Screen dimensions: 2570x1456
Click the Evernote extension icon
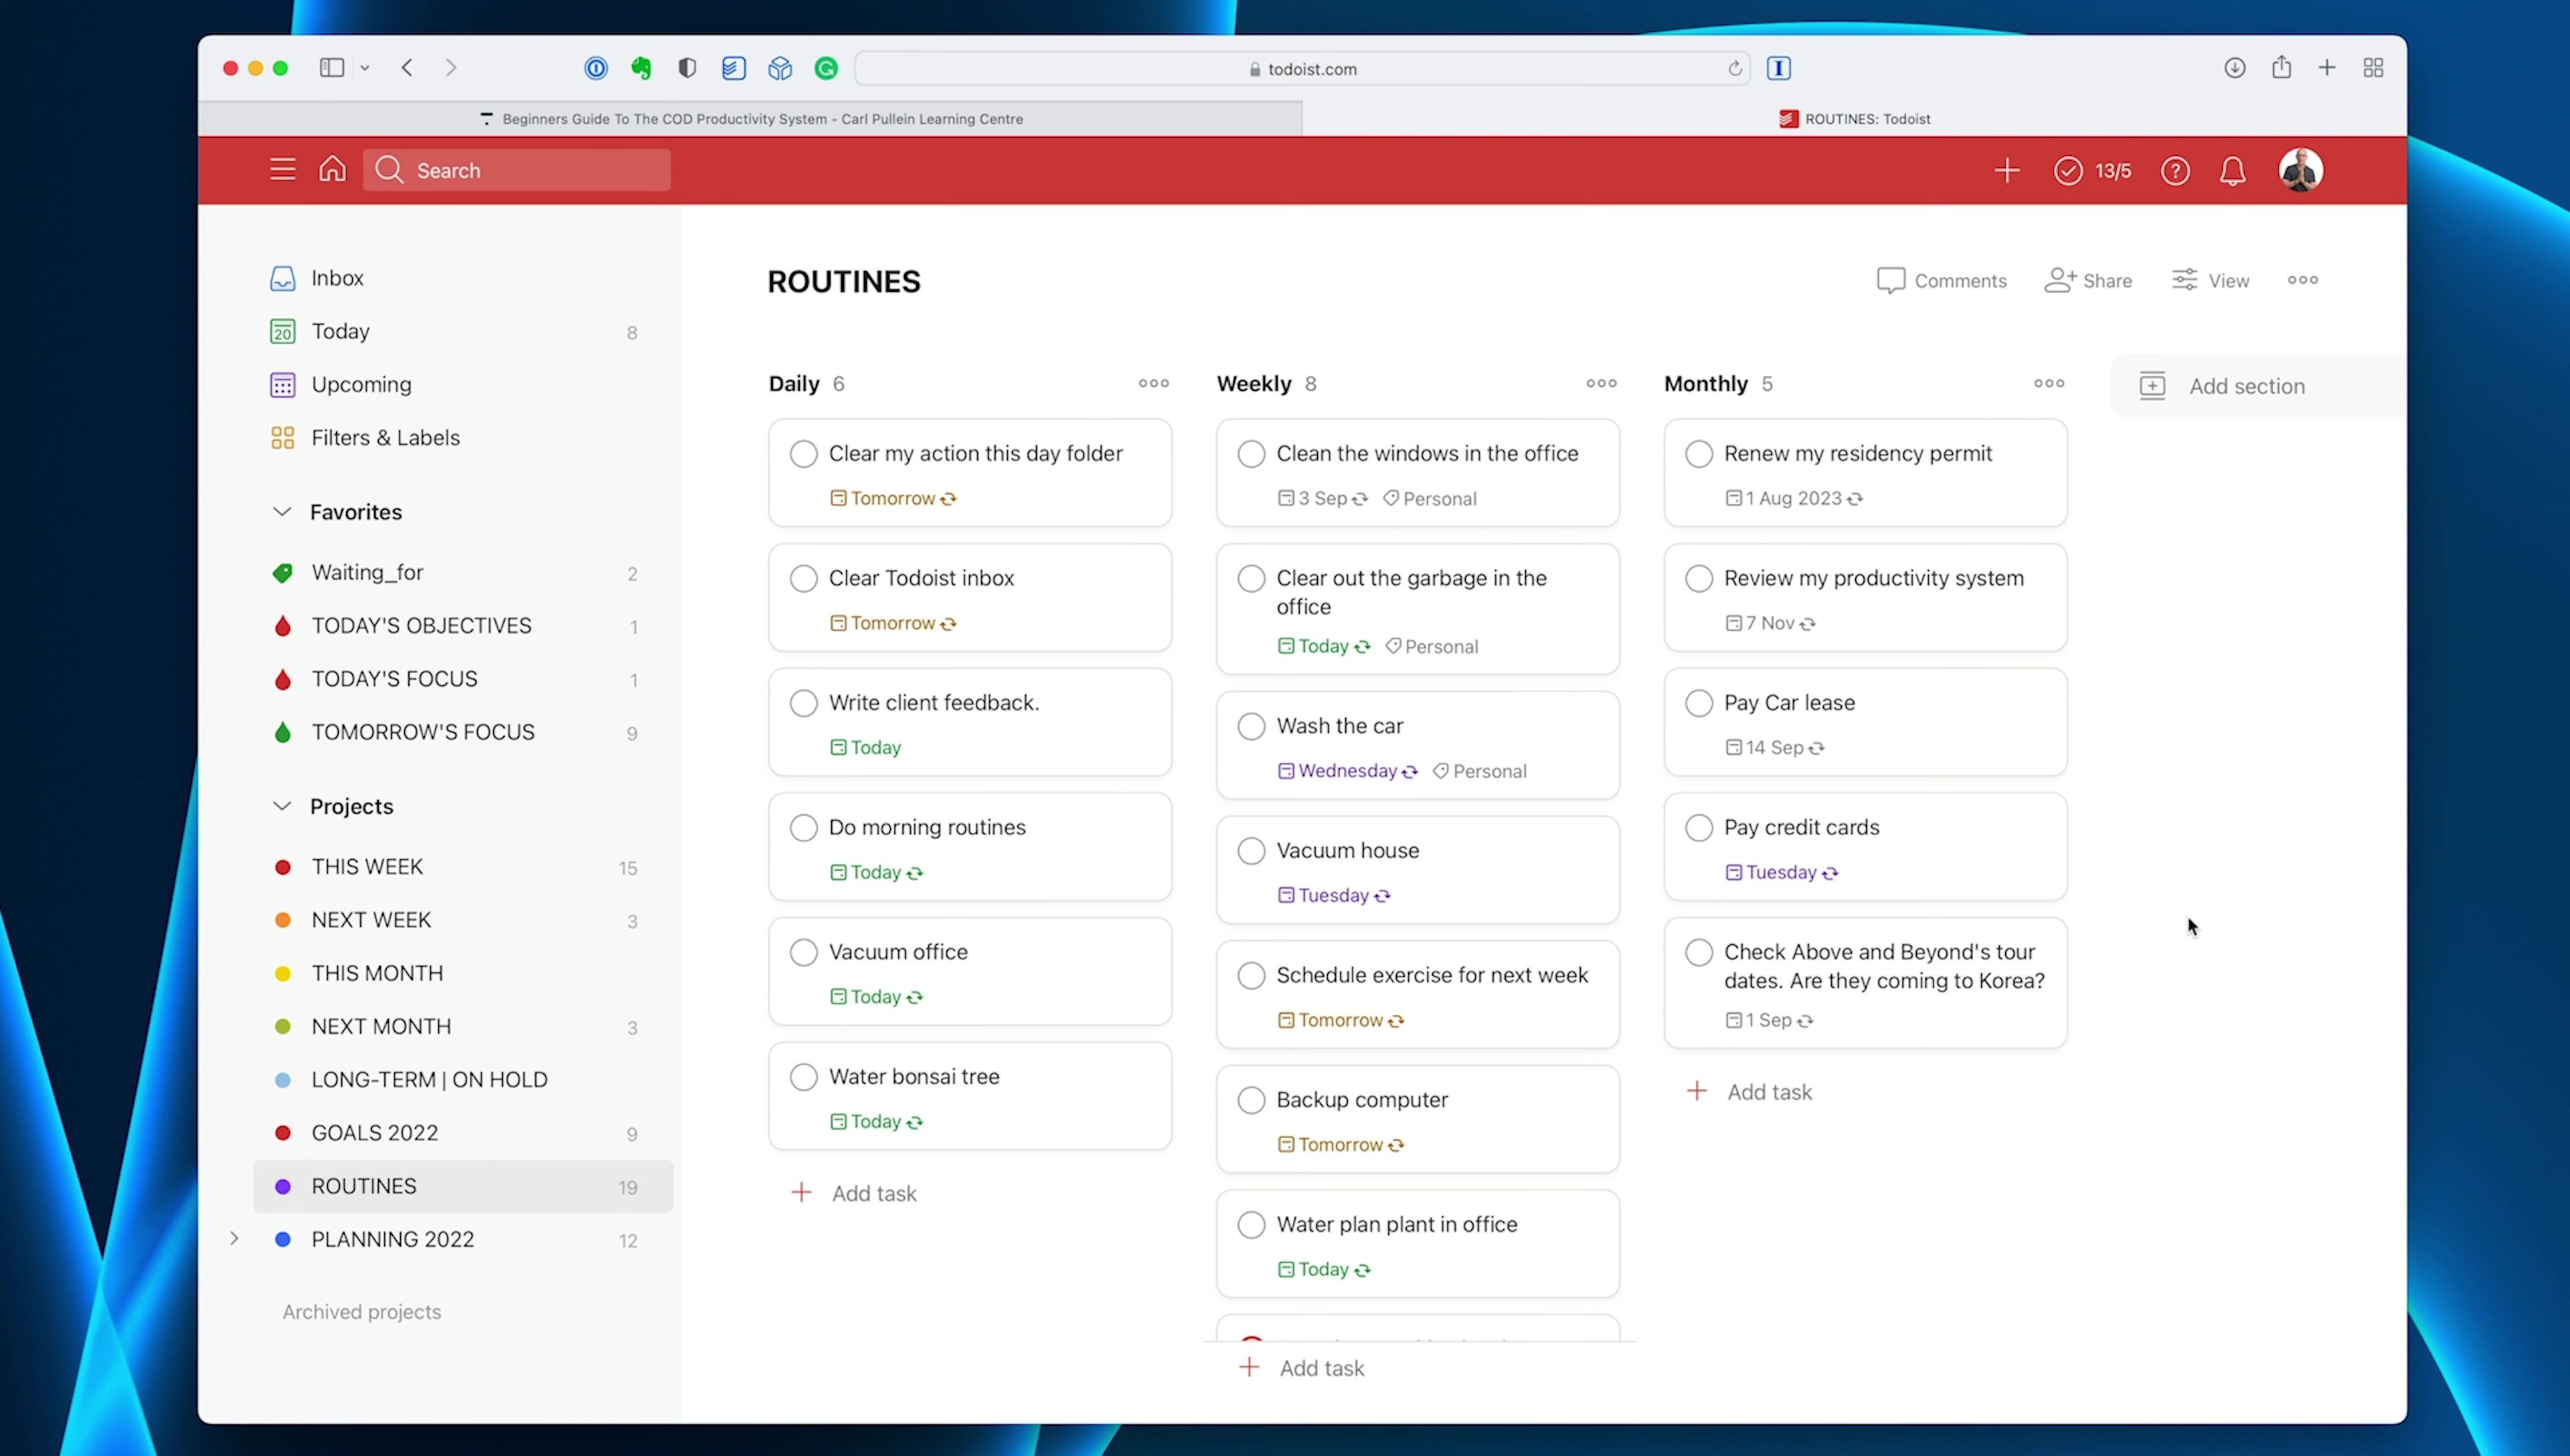[x=641, y=68]
